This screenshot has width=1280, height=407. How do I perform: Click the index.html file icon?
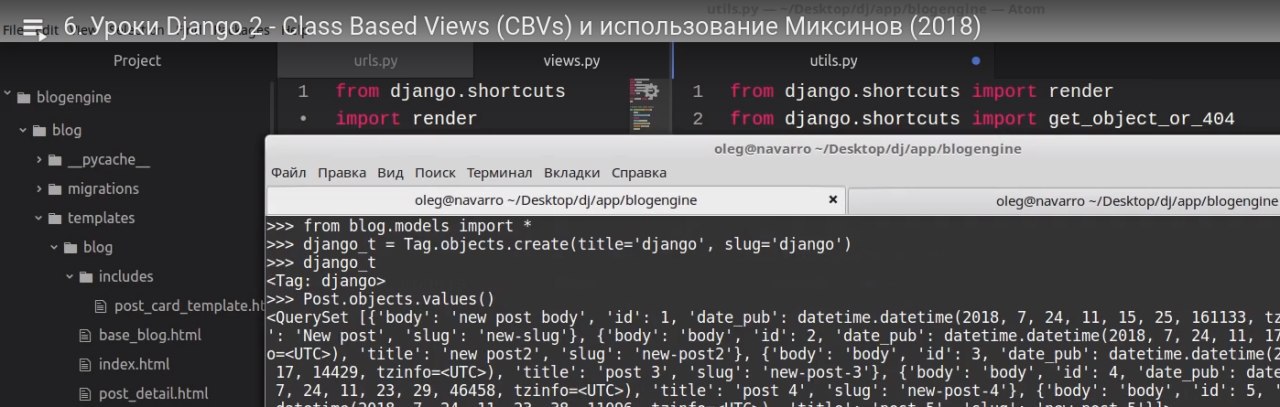point(85,364)
